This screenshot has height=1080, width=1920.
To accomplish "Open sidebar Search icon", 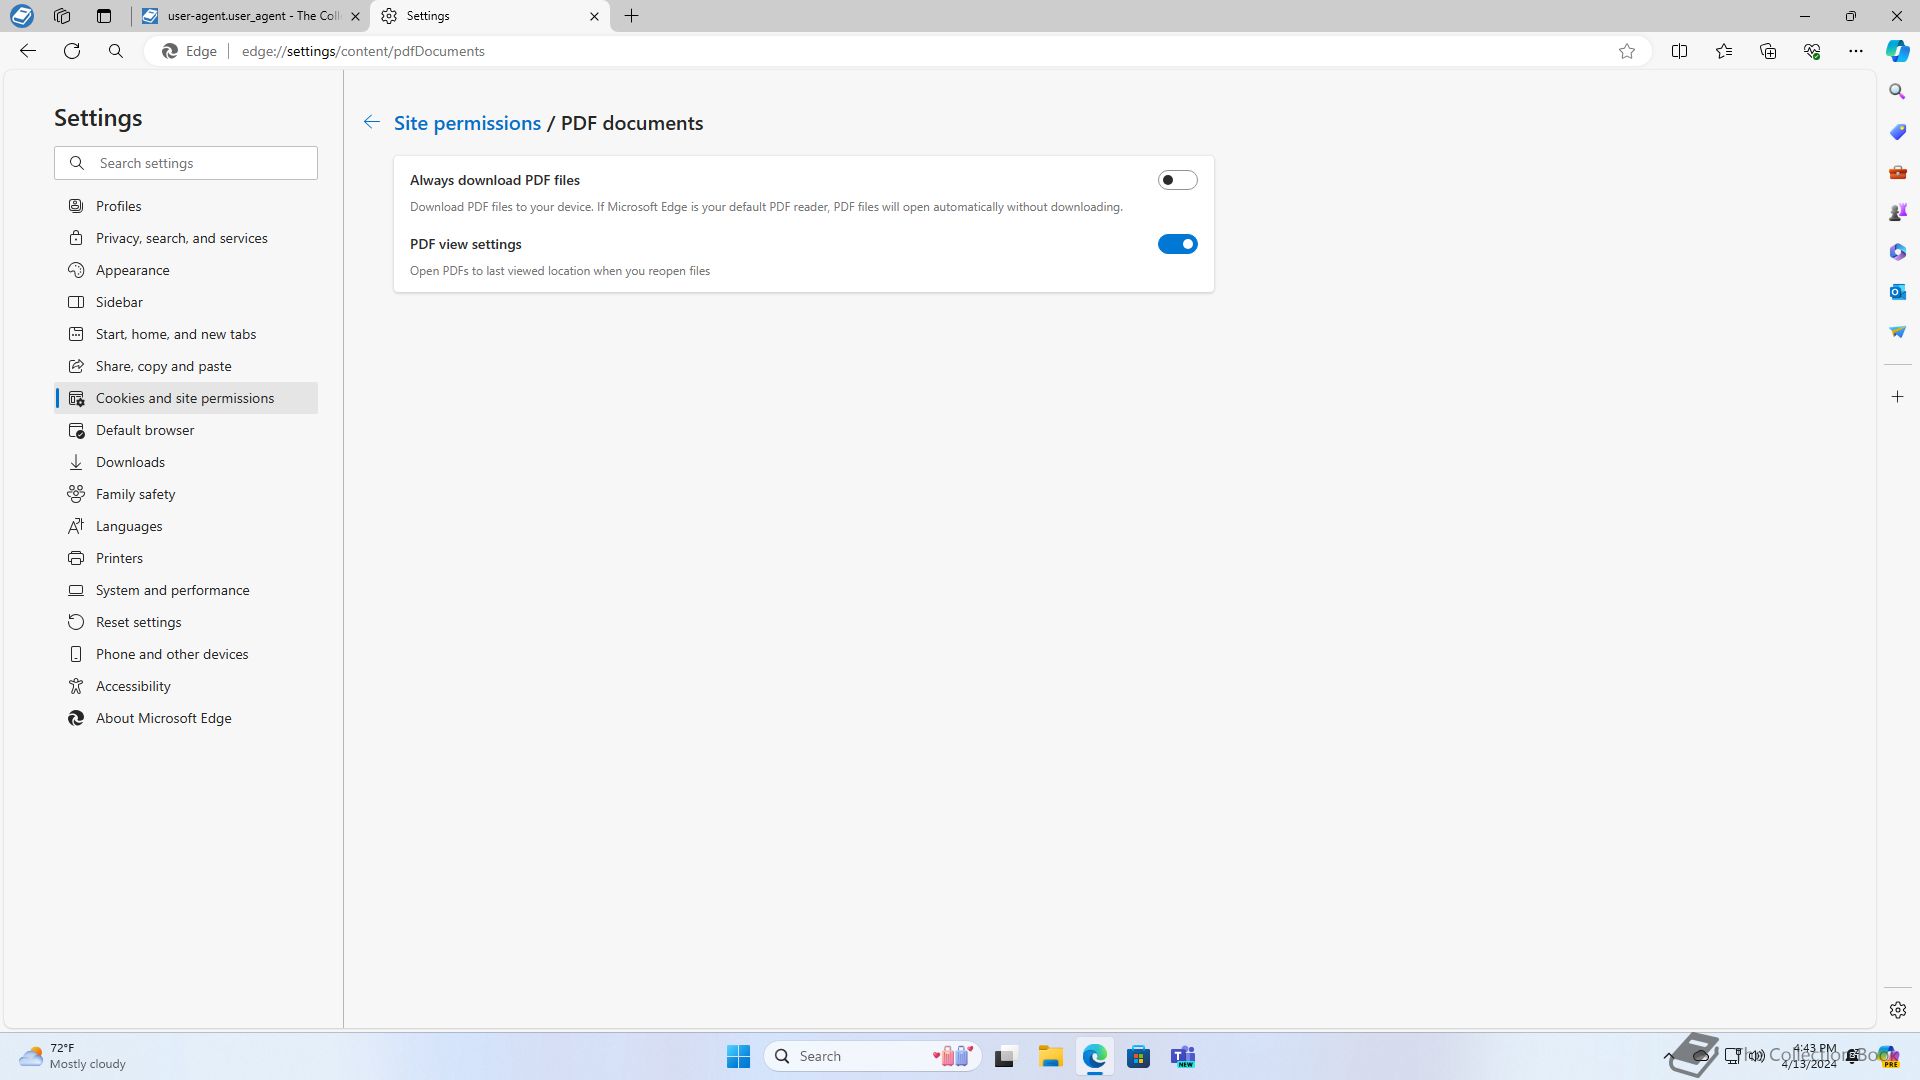I will click(1897, 91).
